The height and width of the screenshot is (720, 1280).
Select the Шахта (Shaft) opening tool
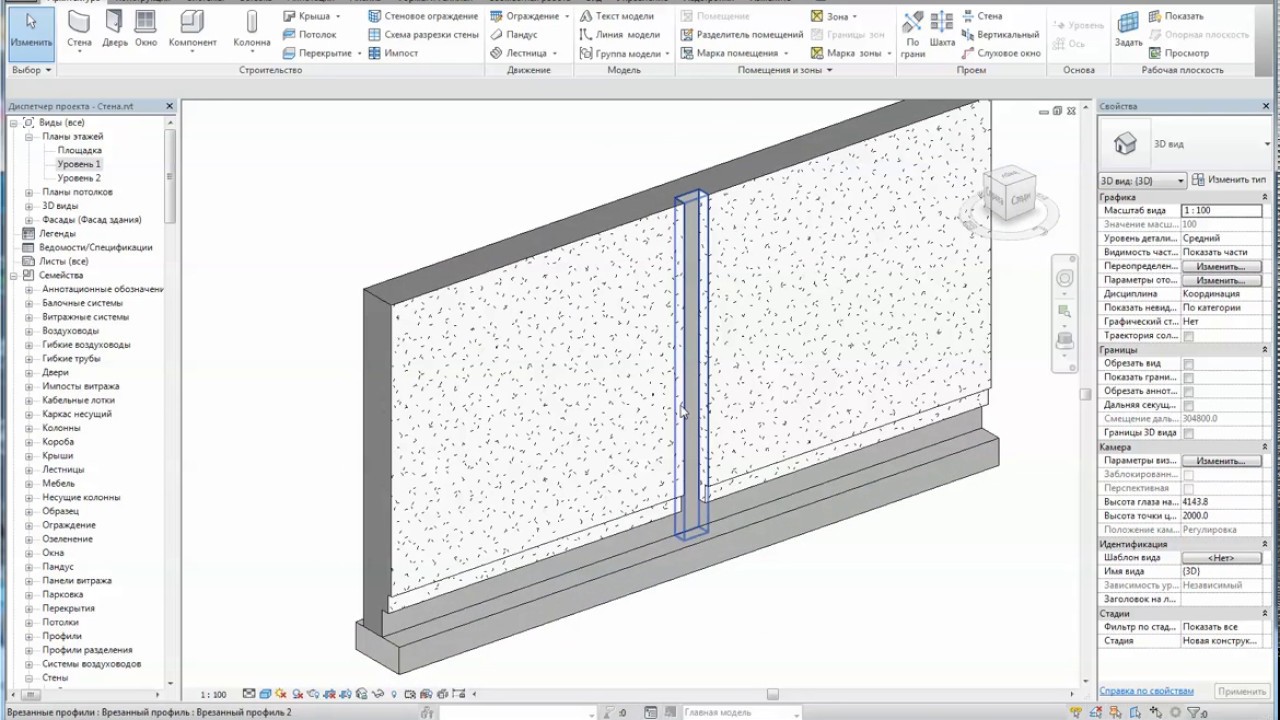click(942, 32)
